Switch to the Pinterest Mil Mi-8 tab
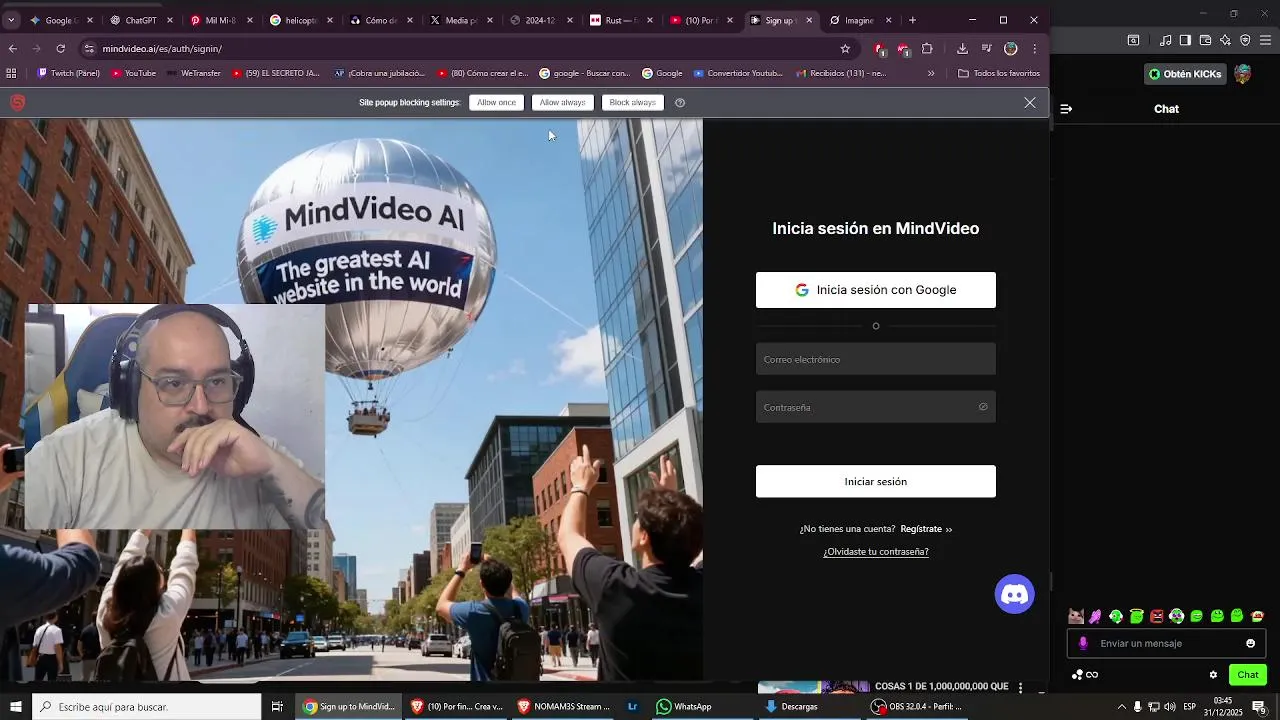 tap(220, 20)
